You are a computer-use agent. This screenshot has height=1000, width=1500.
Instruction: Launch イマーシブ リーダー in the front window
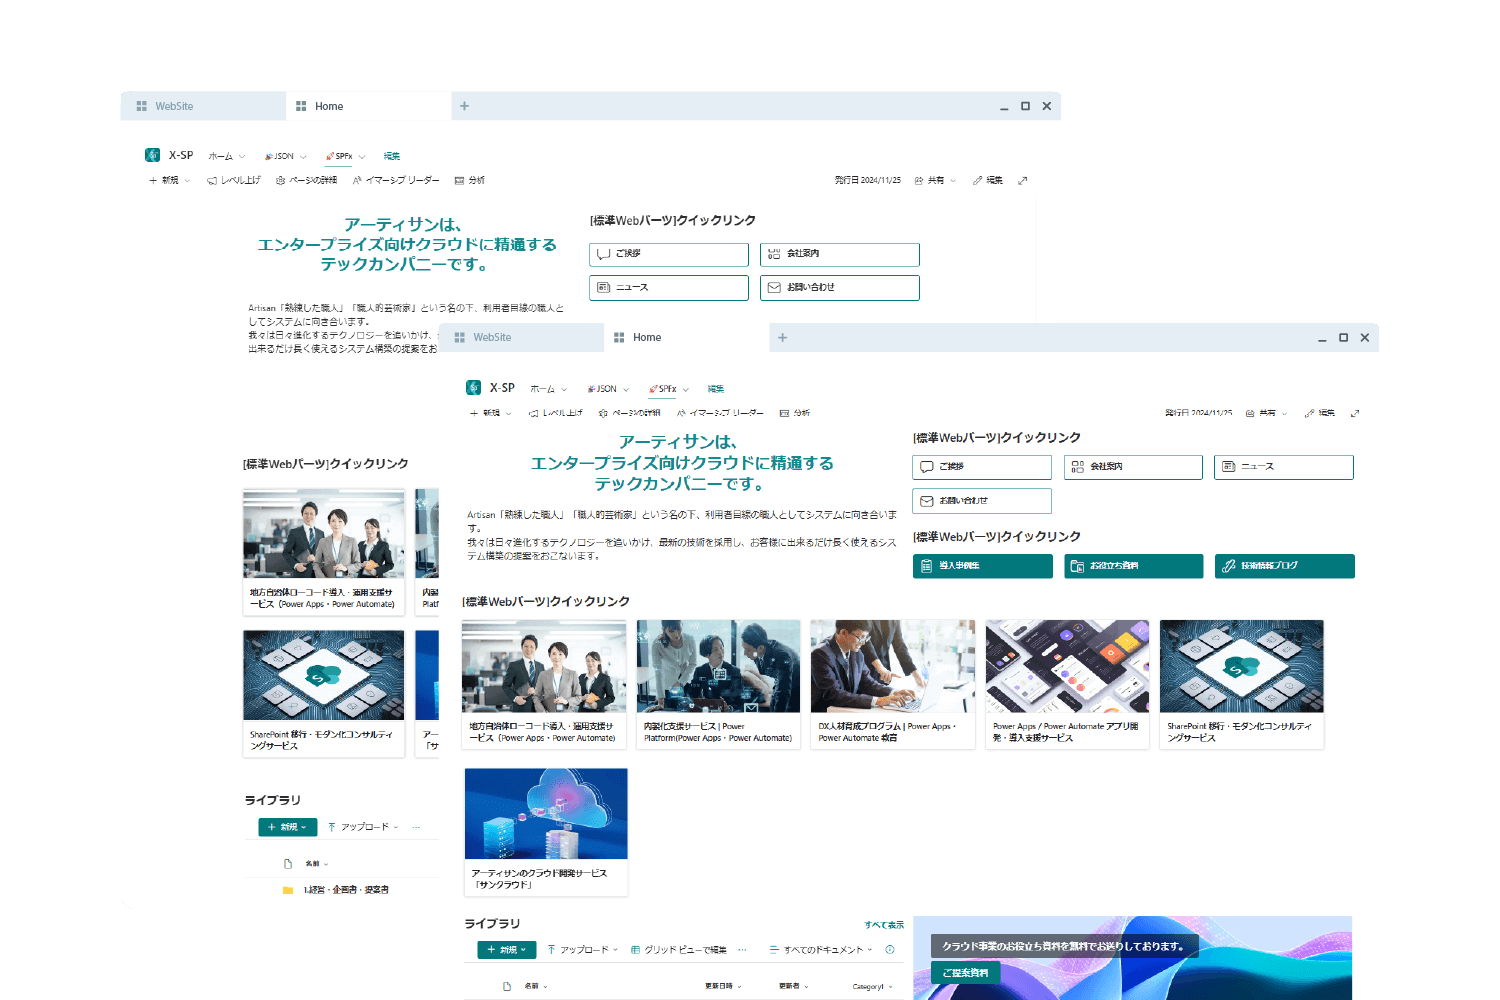click(720, 413)
